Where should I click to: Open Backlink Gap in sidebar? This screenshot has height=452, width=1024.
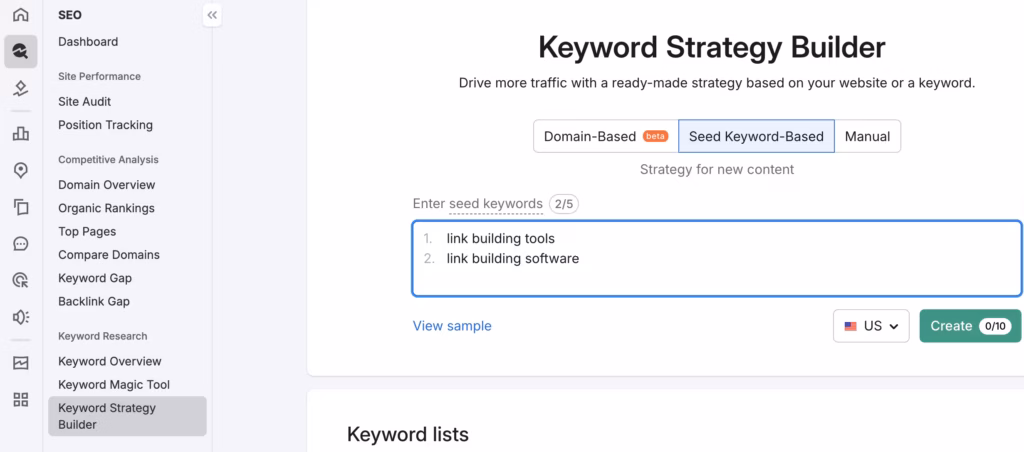(x=94, y=301)
